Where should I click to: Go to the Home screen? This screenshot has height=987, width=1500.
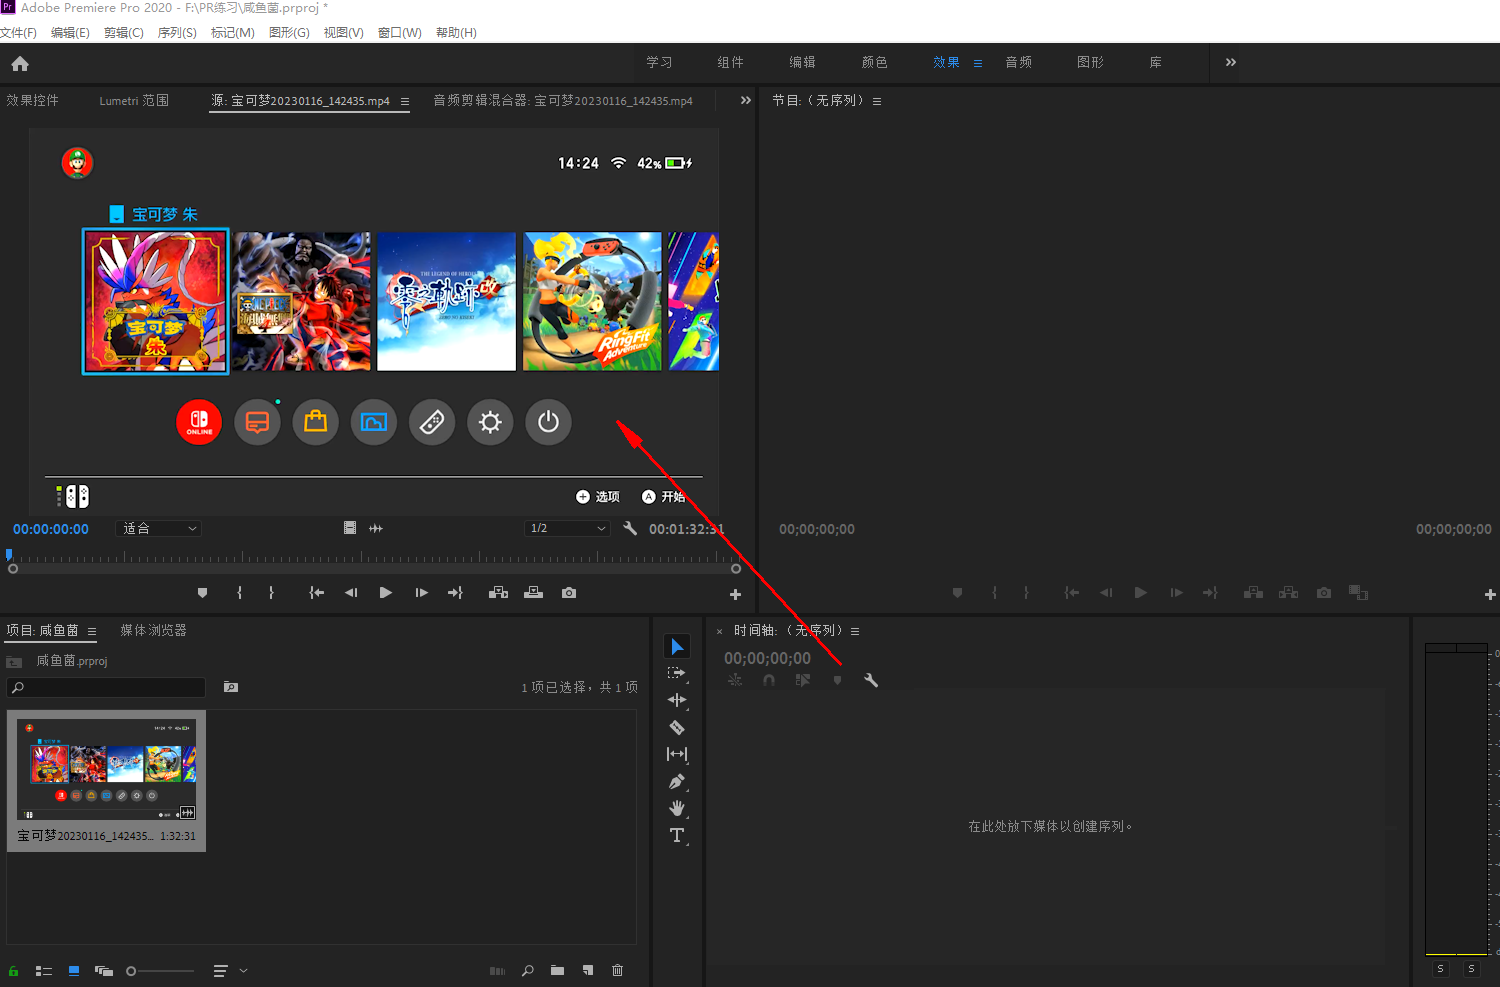coord(20,63)
